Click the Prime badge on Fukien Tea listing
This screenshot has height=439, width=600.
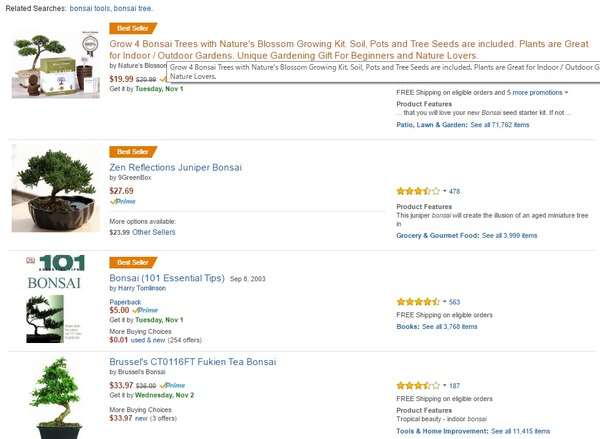[x=173, y=384]
